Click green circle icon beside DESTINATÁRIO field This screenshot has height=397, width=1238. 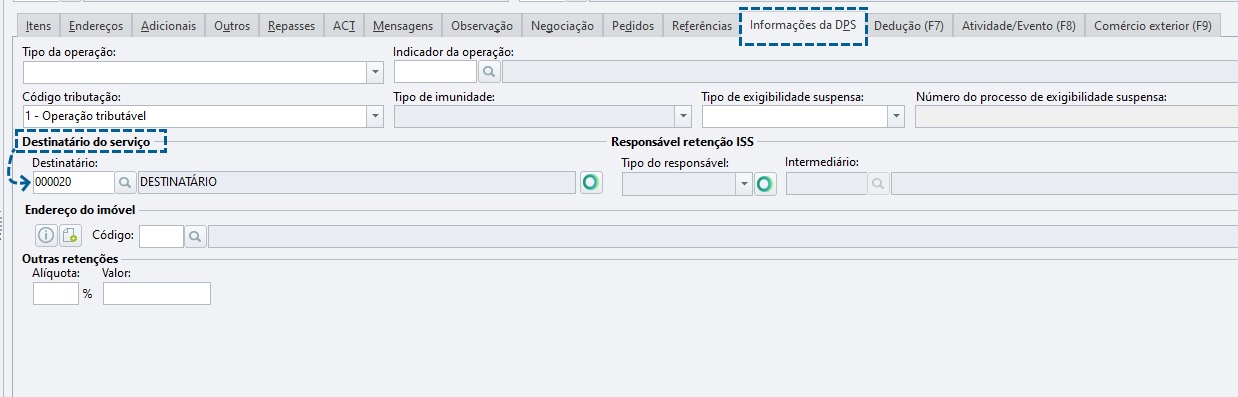point(591,182)
